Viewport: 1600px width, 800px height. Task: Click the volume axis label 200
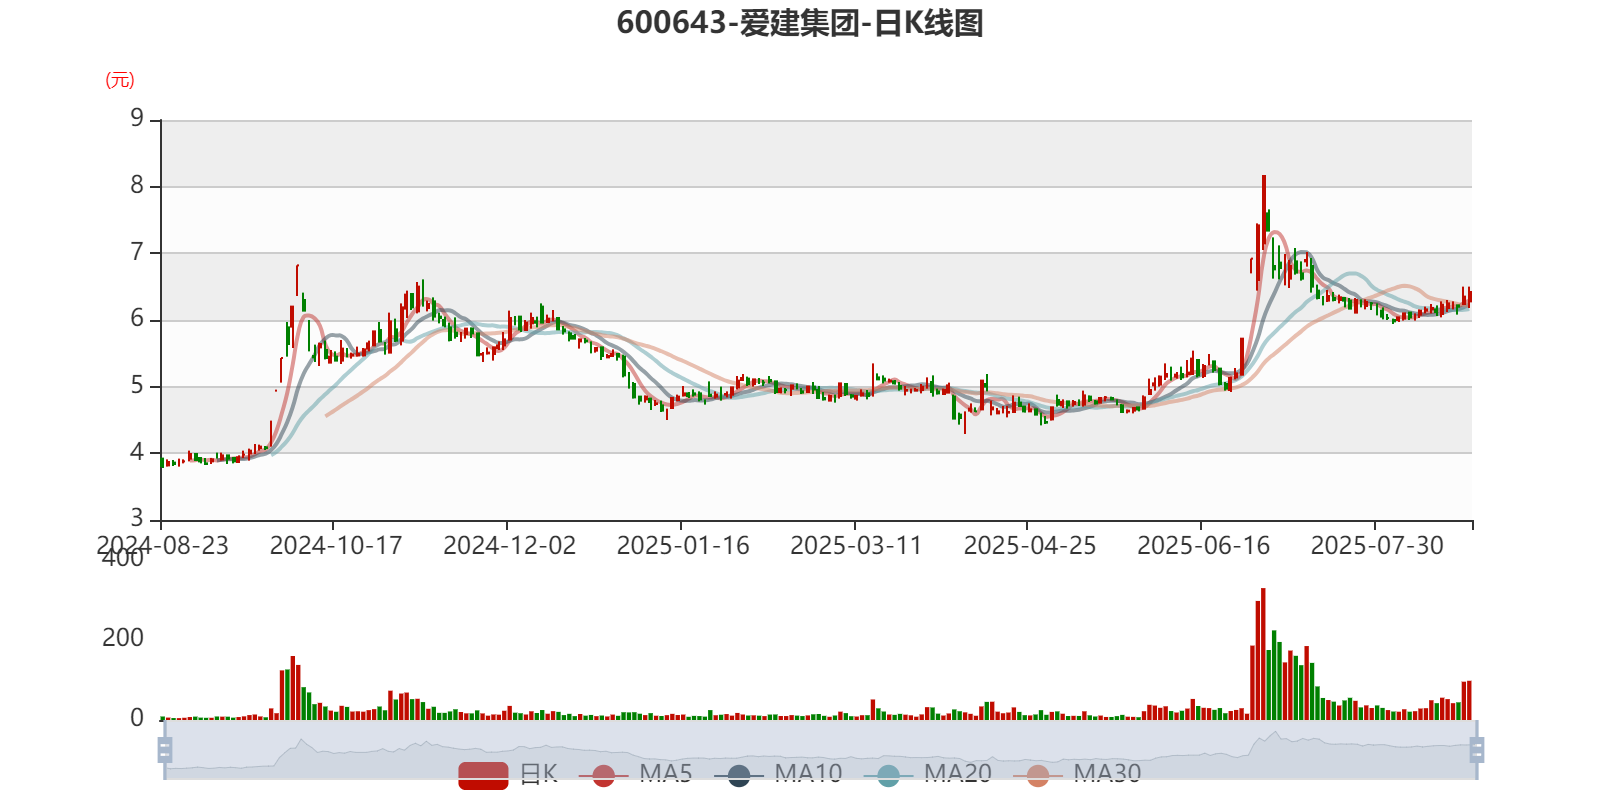pos(123,638)
